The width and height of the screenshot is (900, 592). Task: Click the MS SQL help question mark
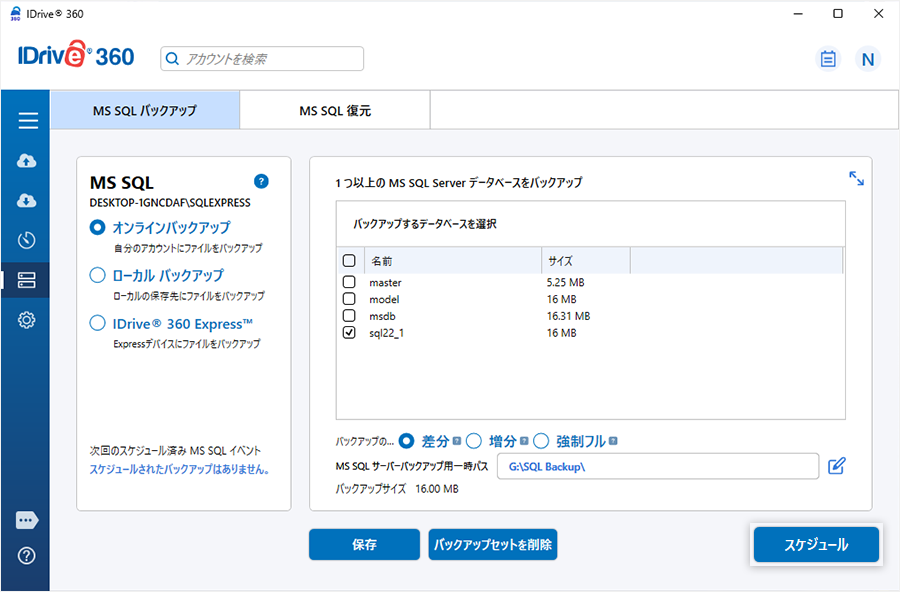tap(261, 181)
